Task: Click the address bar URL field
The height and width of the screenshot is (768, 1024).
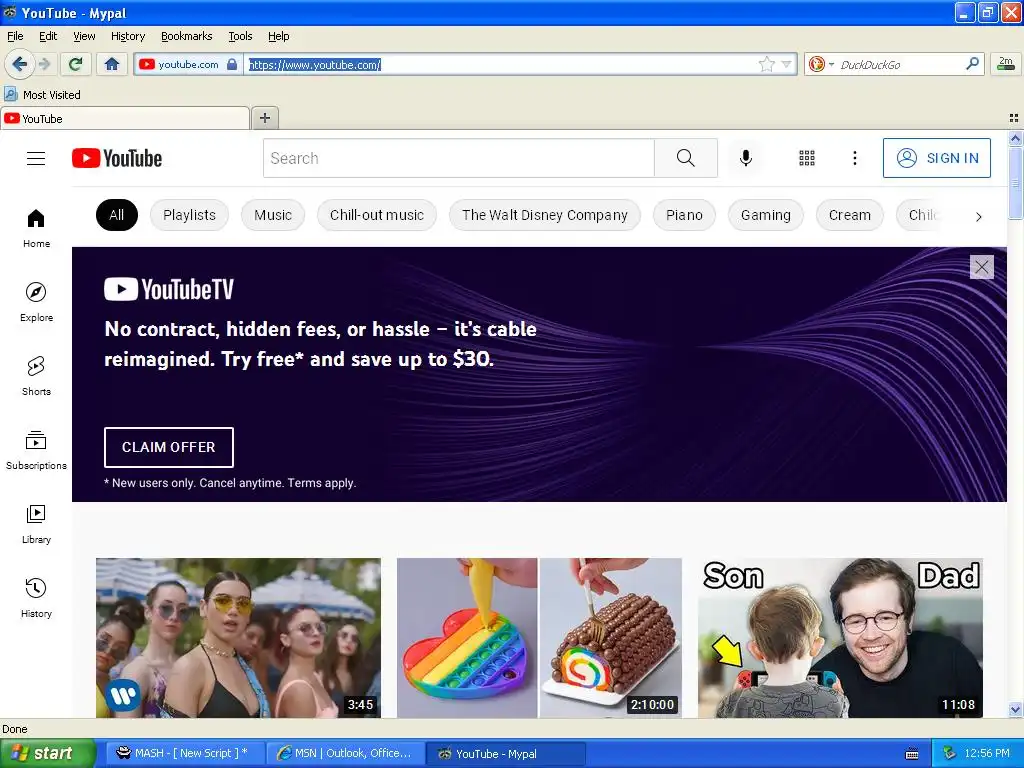Action: point(500,64)
